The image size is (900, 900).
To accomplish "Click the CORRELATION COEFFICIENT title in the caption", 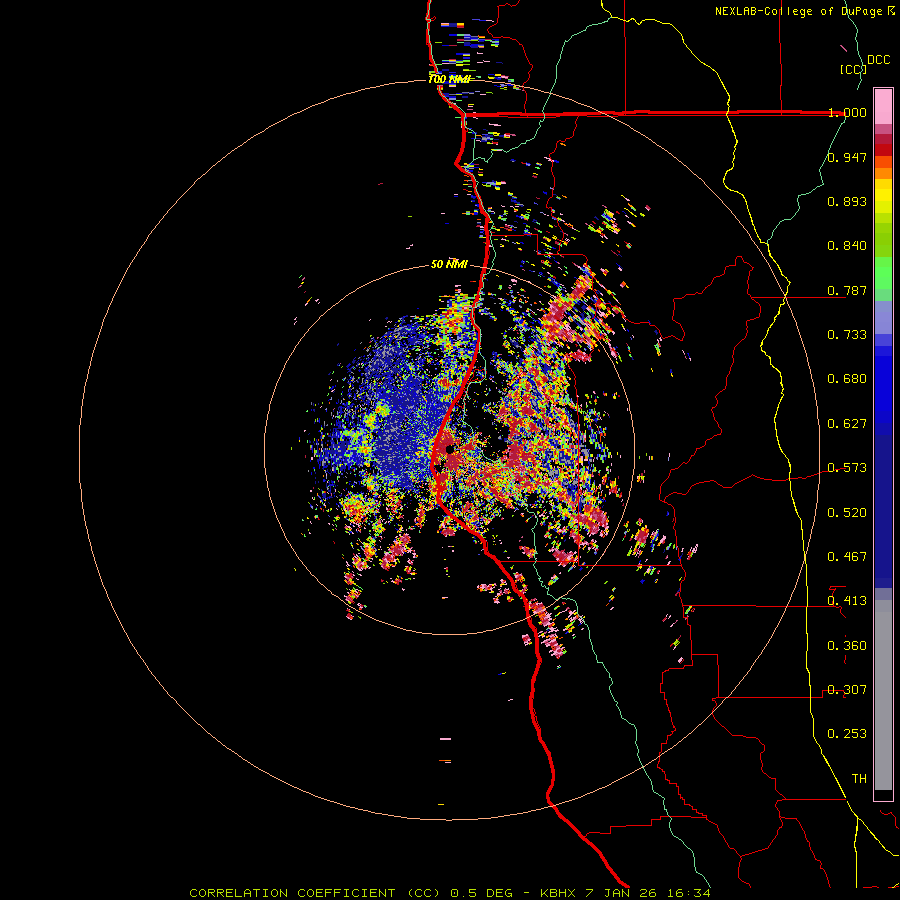I will [292, 893].
